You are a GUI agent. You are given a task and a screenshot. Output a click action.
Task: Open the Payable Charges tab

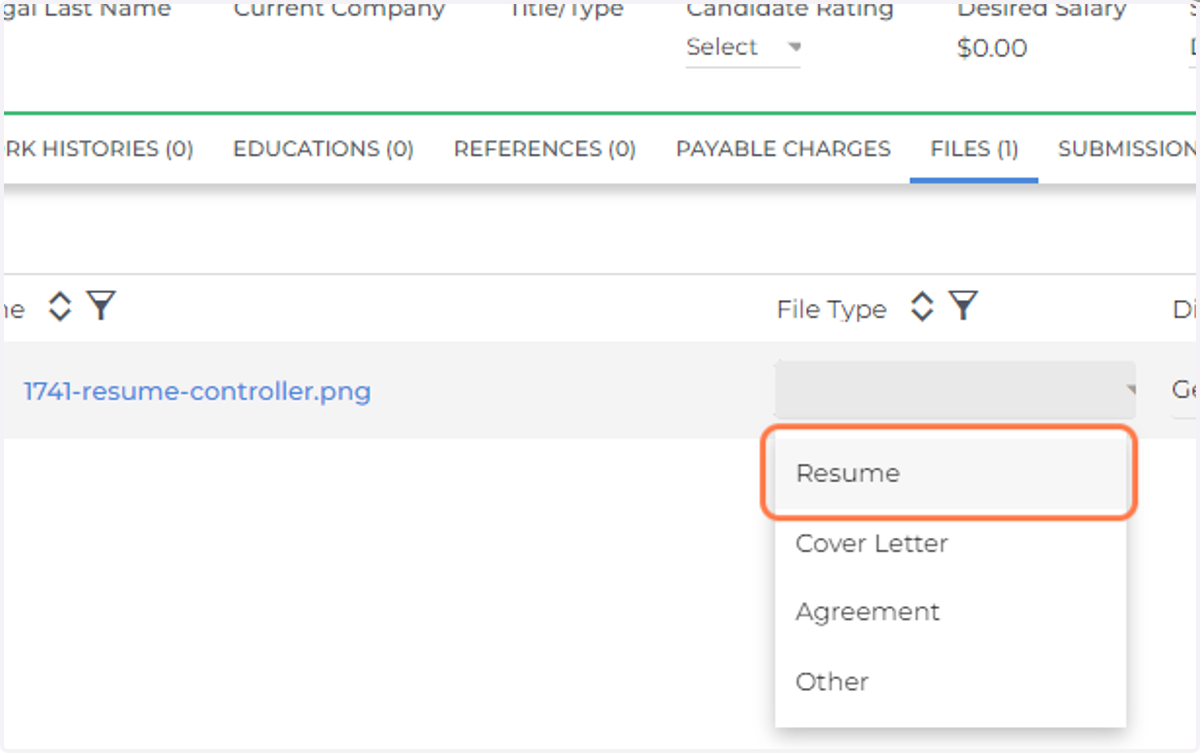click(x=783, y=149)
